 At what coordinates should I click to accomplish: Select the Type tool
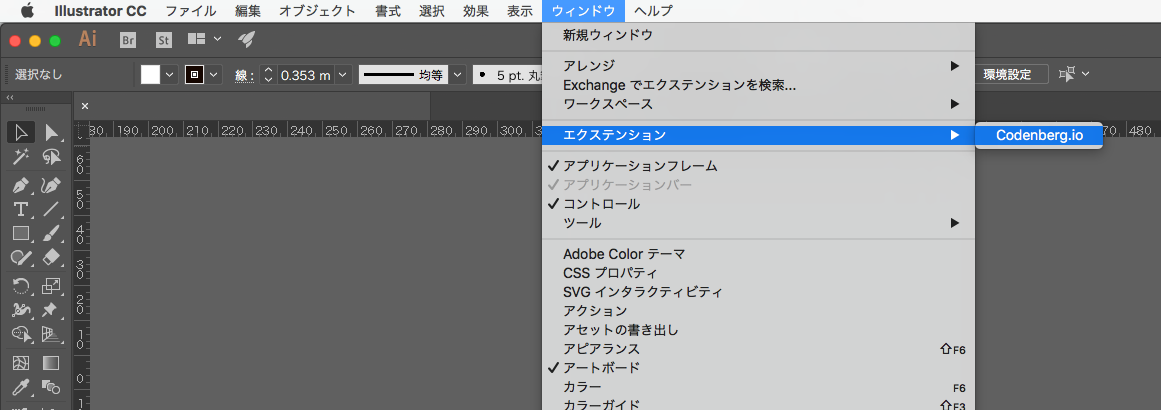(x=20, y=209)
